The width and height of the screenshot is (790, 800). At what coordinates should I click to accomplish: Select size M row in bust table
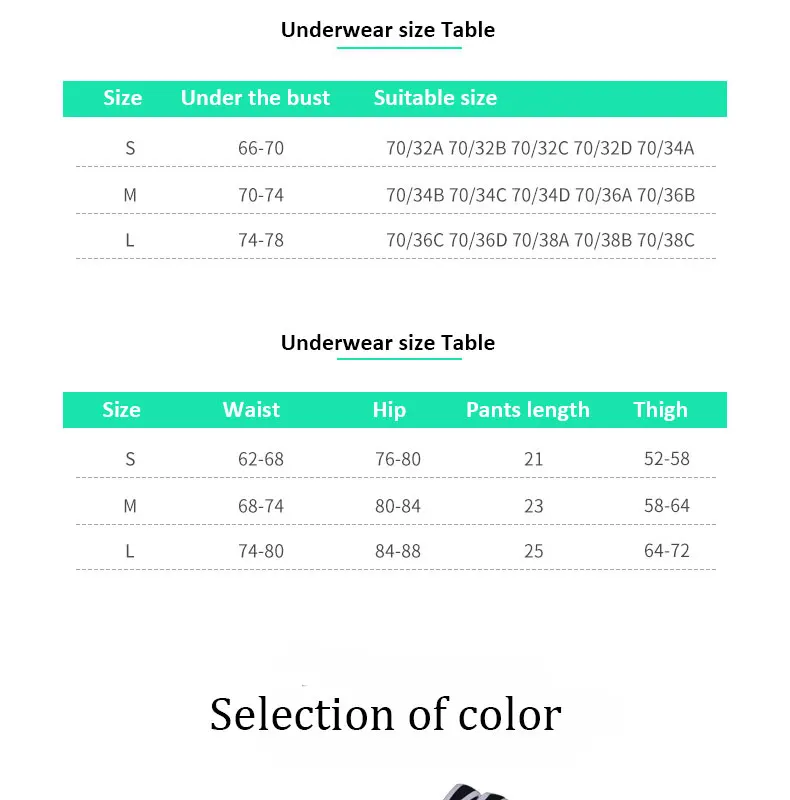coord(396,195)
